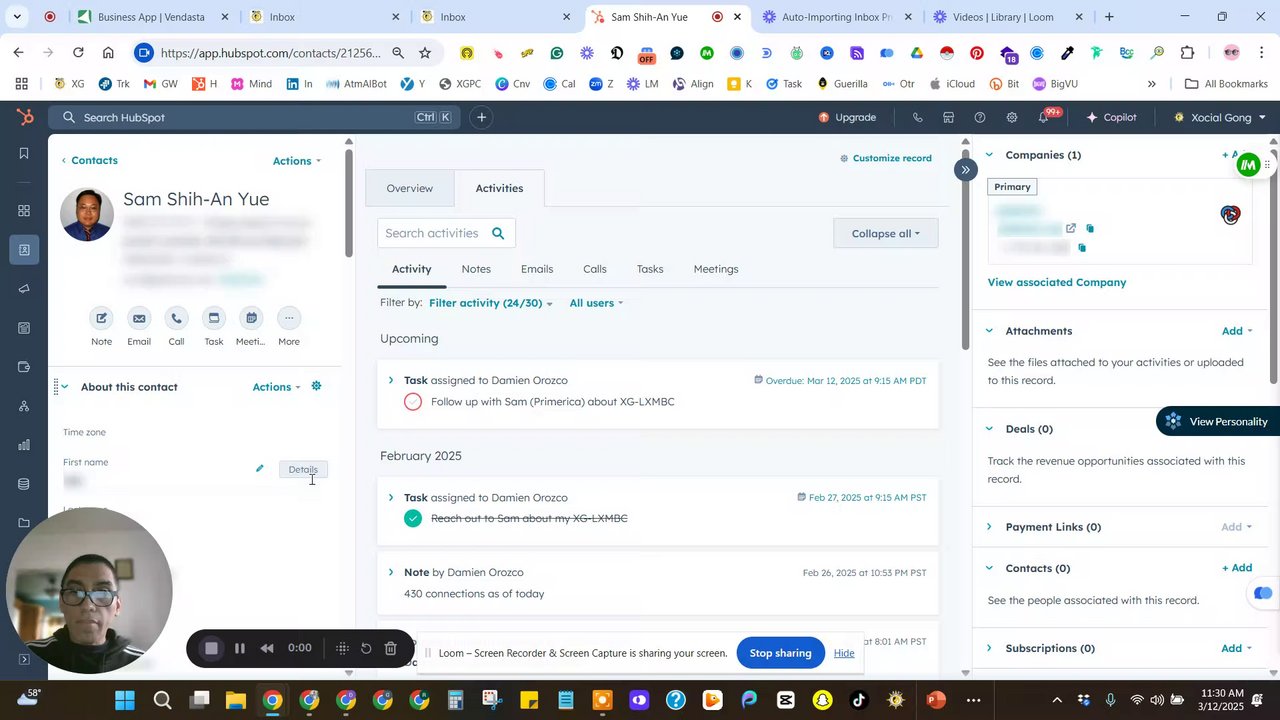The height and width of the screenshot is (720, 1280).
Task: Open the Help question mark icon
Action: (979, 117)
